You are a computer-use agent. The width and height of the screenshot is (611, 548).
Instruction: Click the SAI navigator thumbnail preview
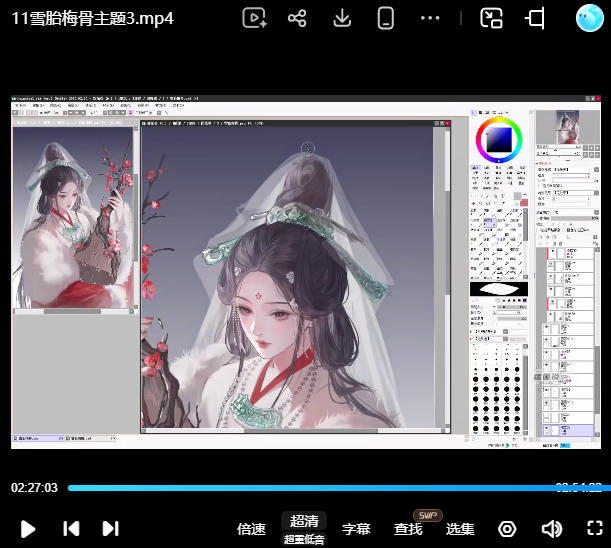pos(568,127)
